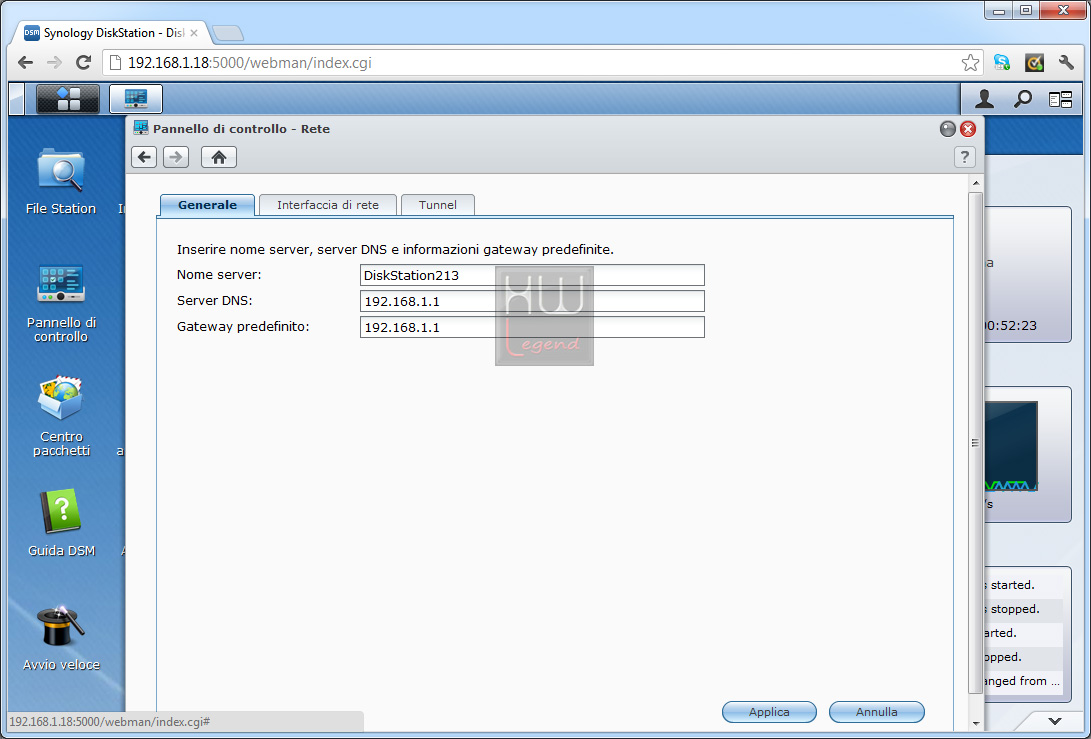Screen dimensions: 1091x739
Task: Go back in Control Panel window
Action: point(144,157)
